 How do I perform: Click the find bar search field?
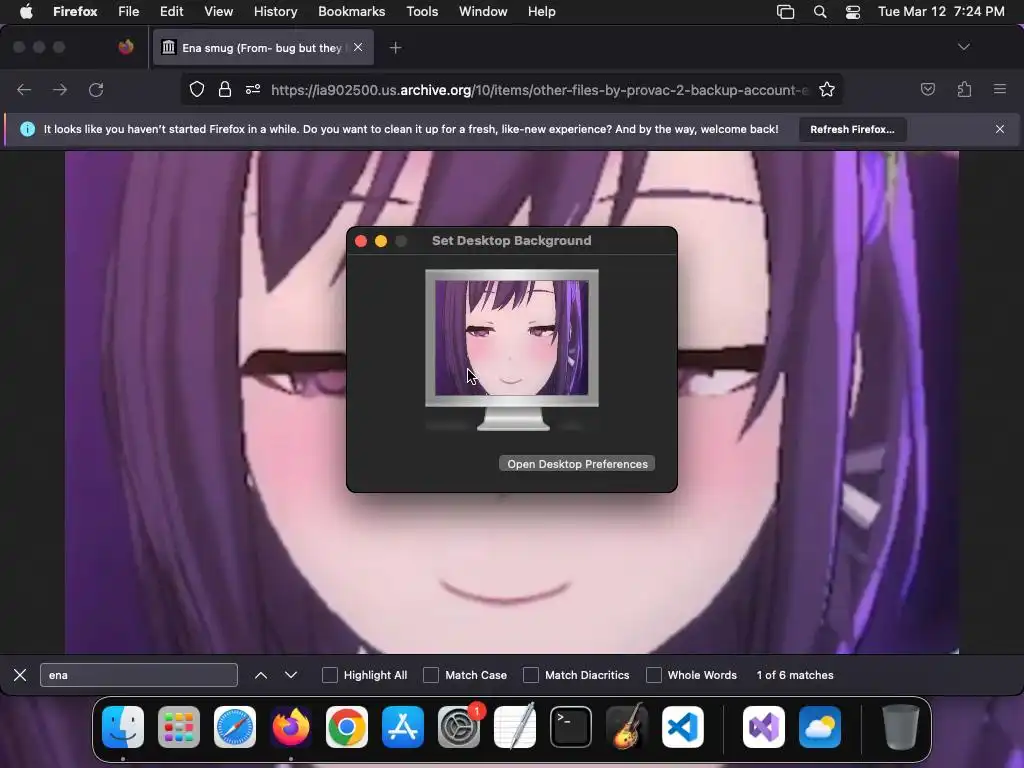pos(138,675)
